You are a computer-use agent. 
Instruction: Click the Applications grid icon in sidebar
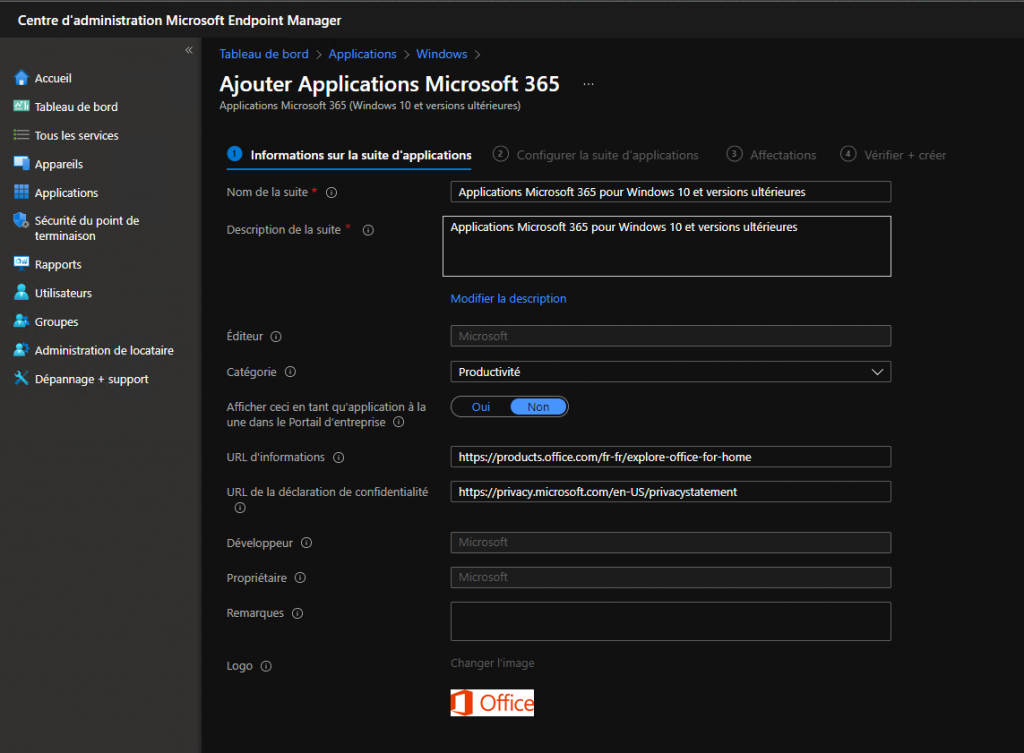(22, 192)
